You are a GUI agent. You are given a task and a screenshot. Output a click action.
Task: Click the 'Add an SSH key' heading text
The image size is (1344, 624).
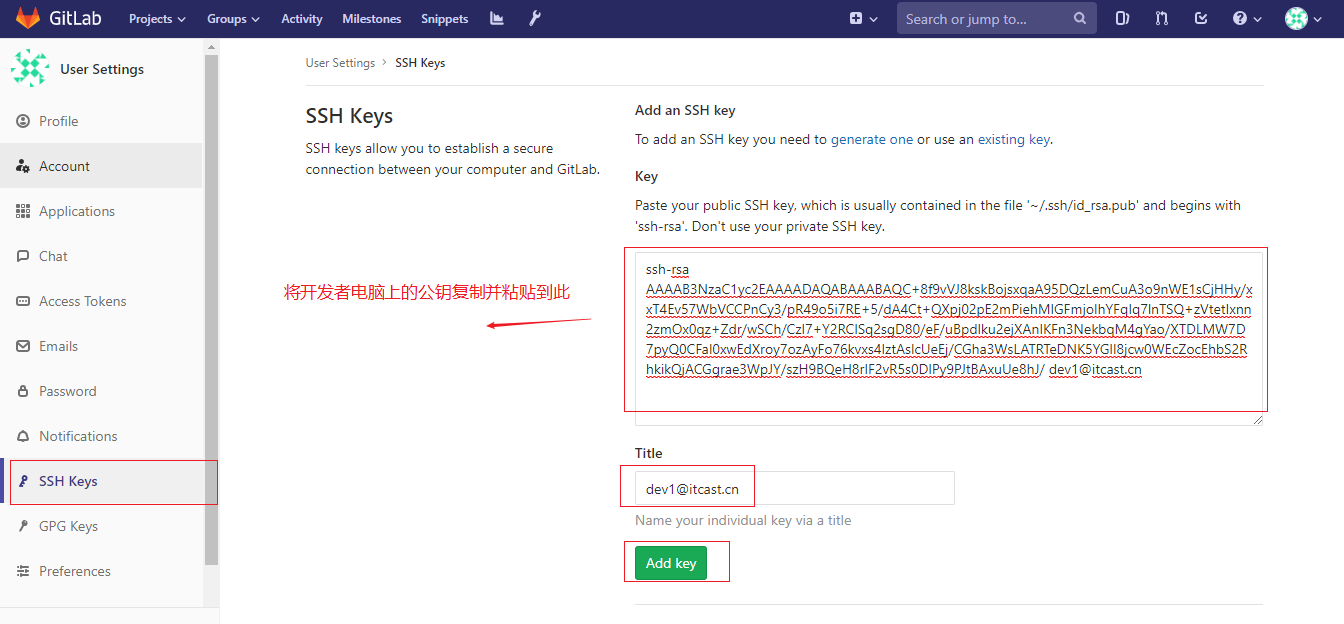(685, 110)
